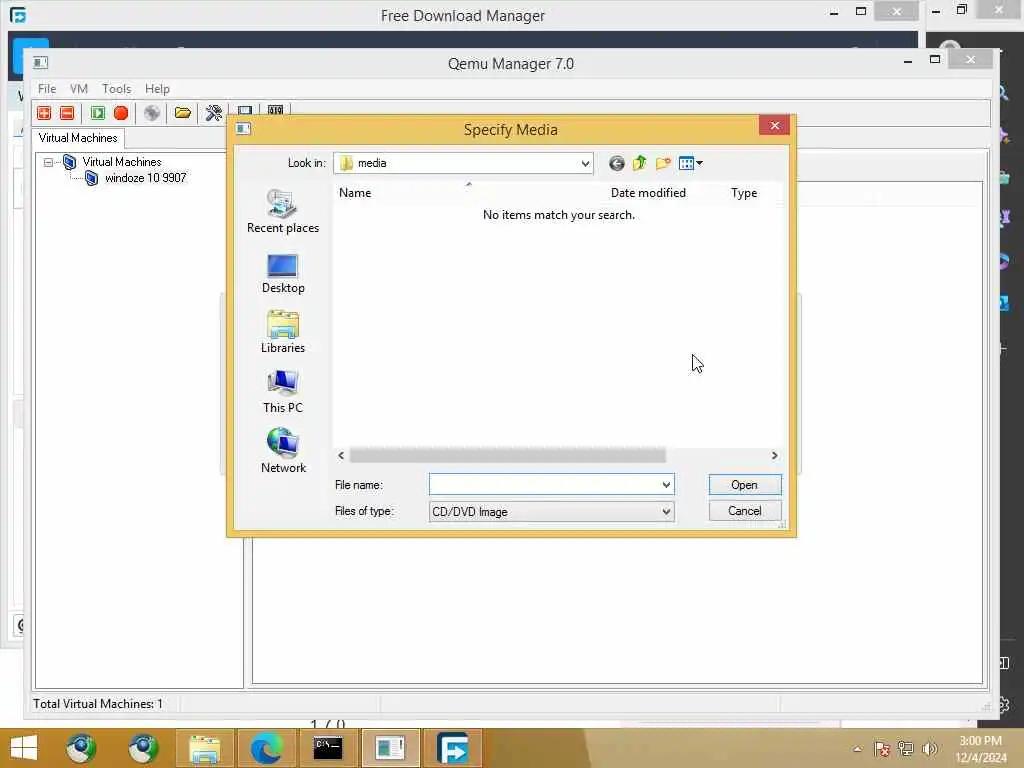Click the green start VM icon
The height and width of the screenshot is (768, 1024).
tap(98, 113)
